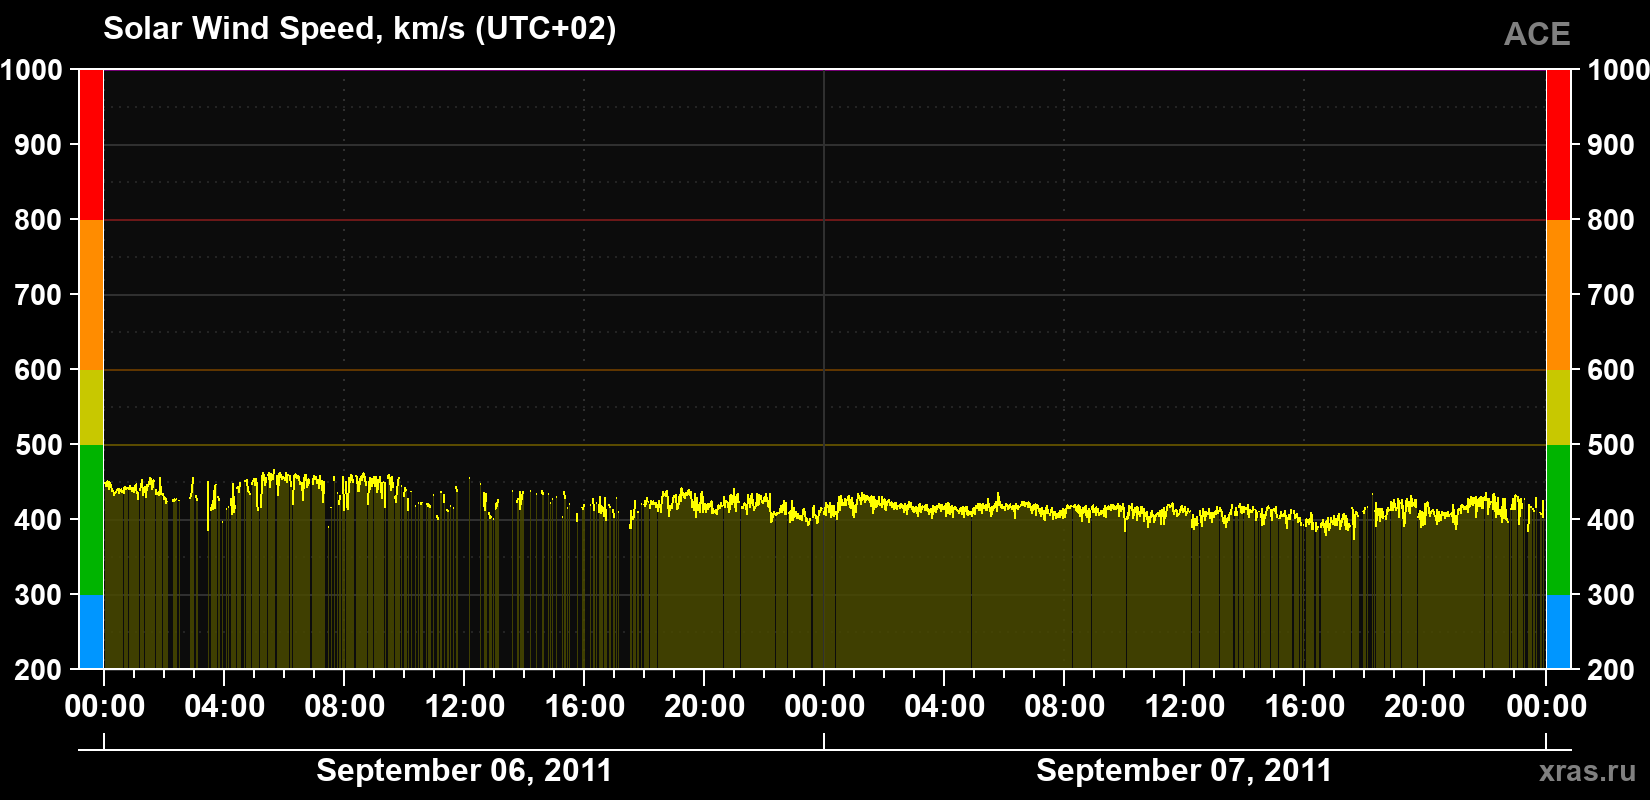
Task: Click the orange 600–800 band on left scale
Action: (91, 295)
